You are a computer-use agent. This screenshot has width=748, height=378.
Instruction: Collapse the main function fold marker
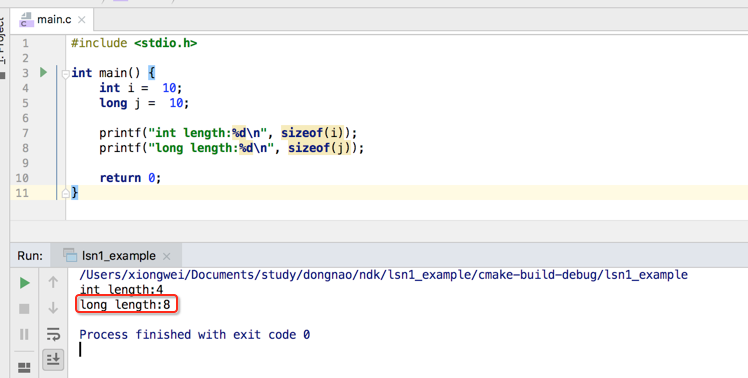pos(65,74)
